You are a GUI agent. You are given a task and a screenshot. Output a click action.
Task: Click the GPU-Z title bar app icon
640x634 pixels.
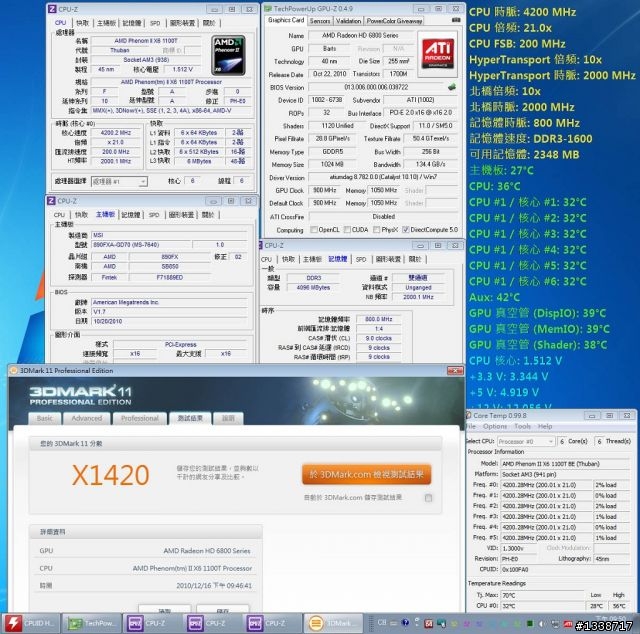click(268, 9)
